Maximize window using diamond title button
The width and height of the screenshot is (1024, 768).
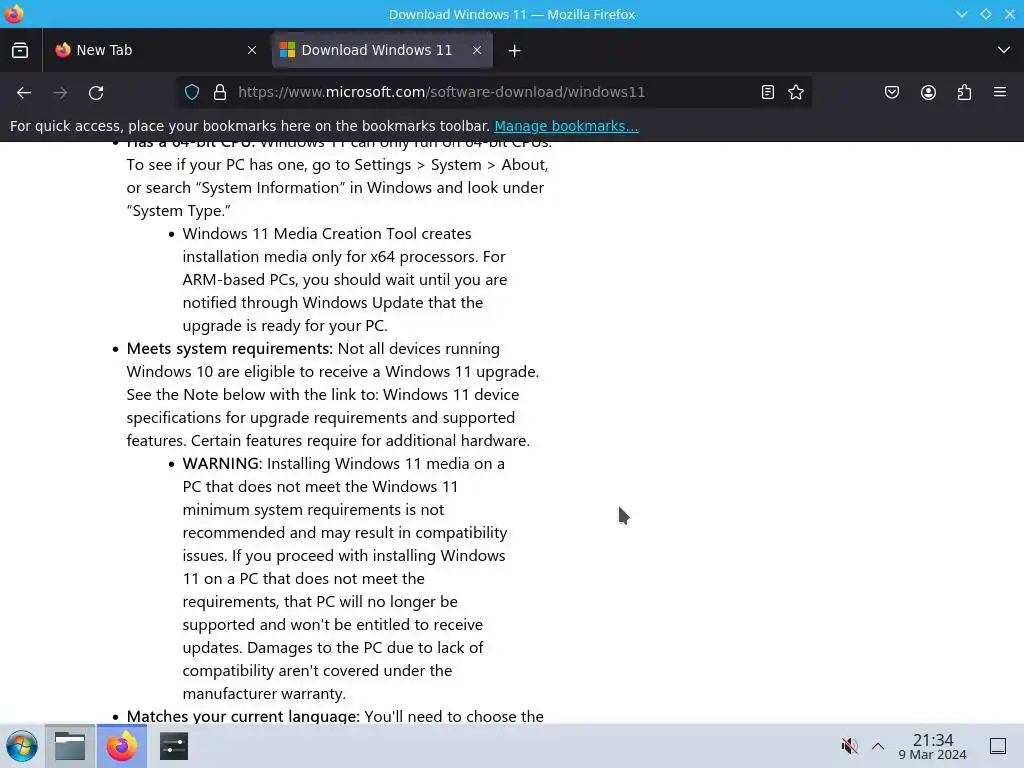click(985, 14)
